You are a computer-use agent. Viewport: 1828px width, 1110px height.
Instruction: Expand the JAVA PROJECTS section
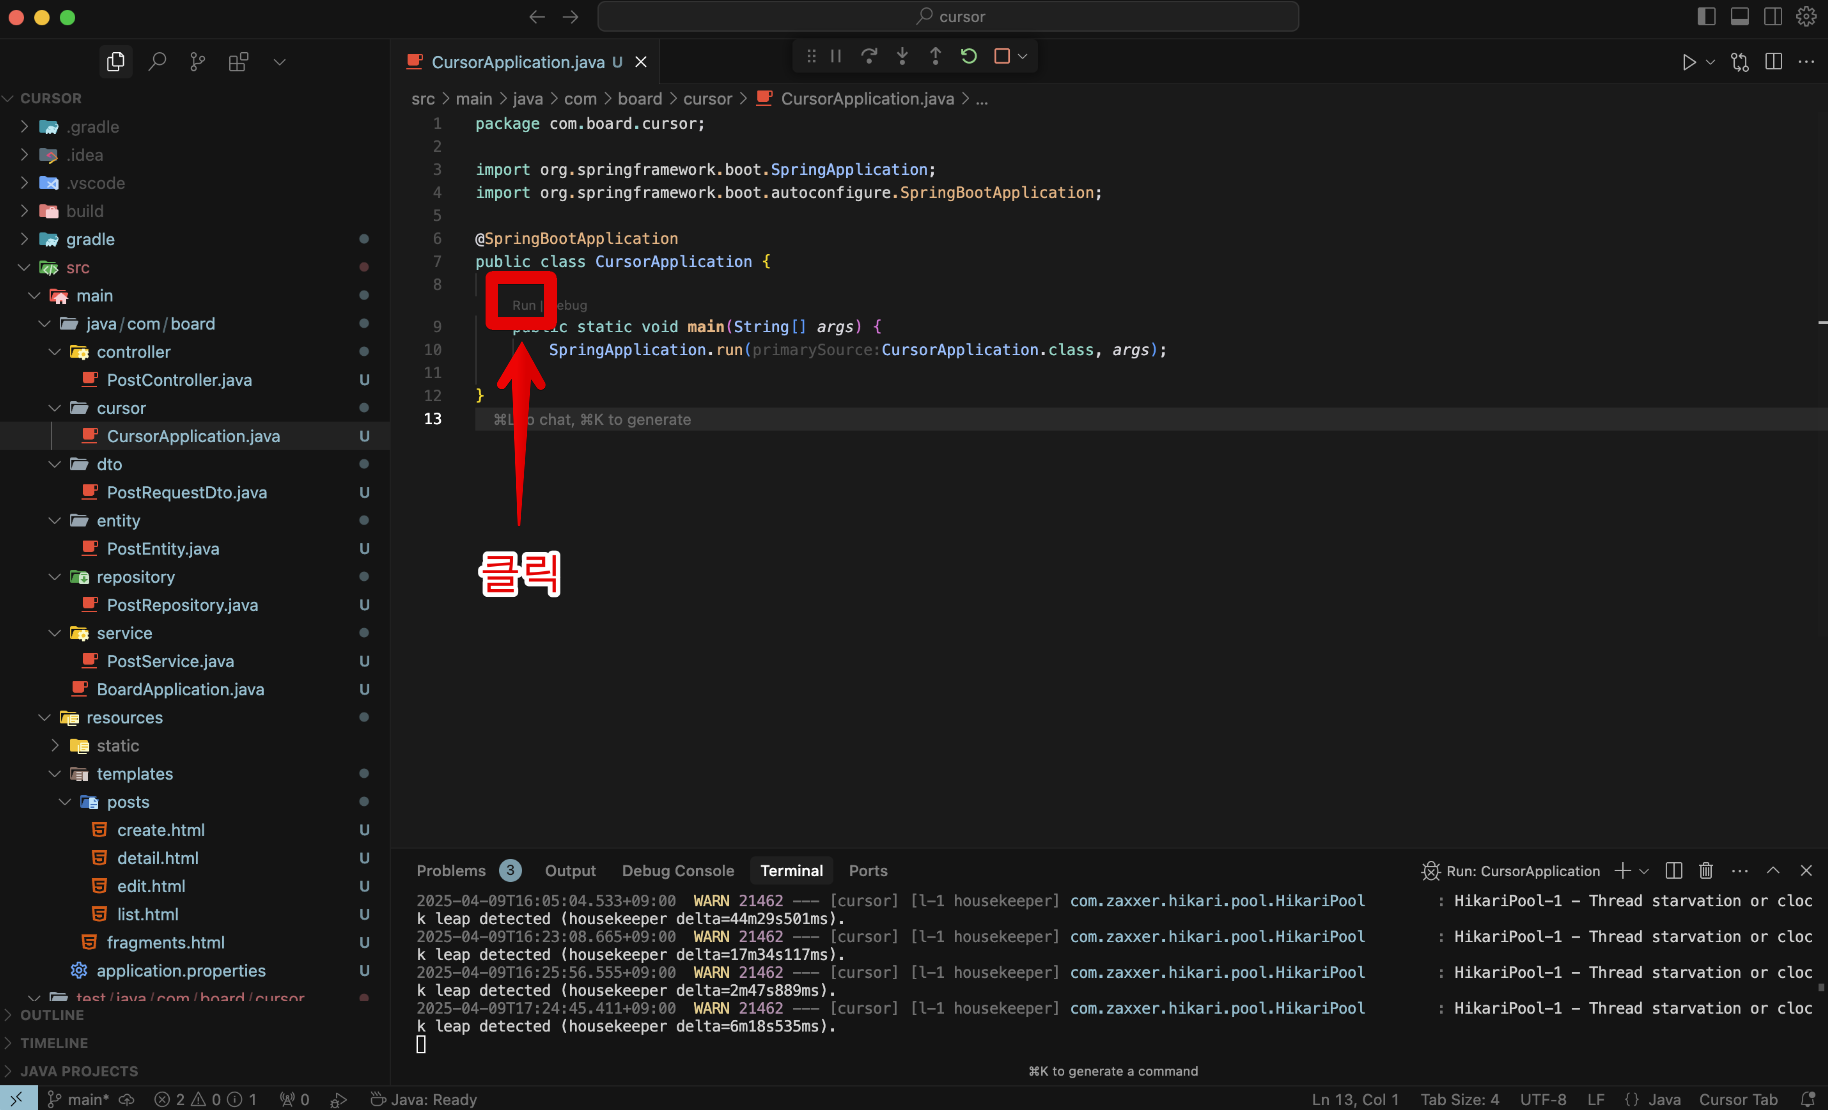(79, 1071)
